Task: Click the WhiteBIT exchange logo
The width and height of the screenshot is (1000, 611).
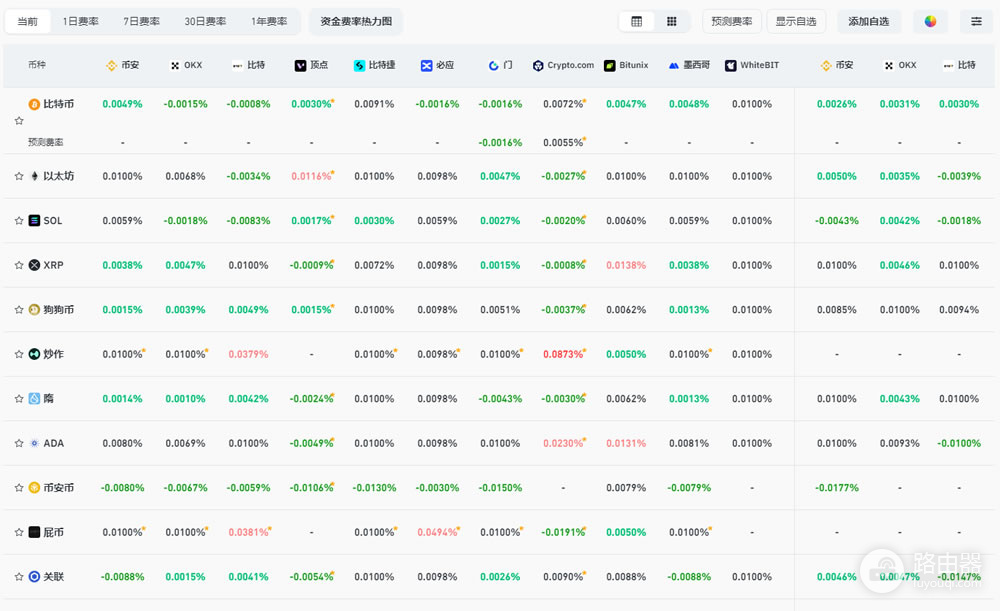Action: (731, 65)
